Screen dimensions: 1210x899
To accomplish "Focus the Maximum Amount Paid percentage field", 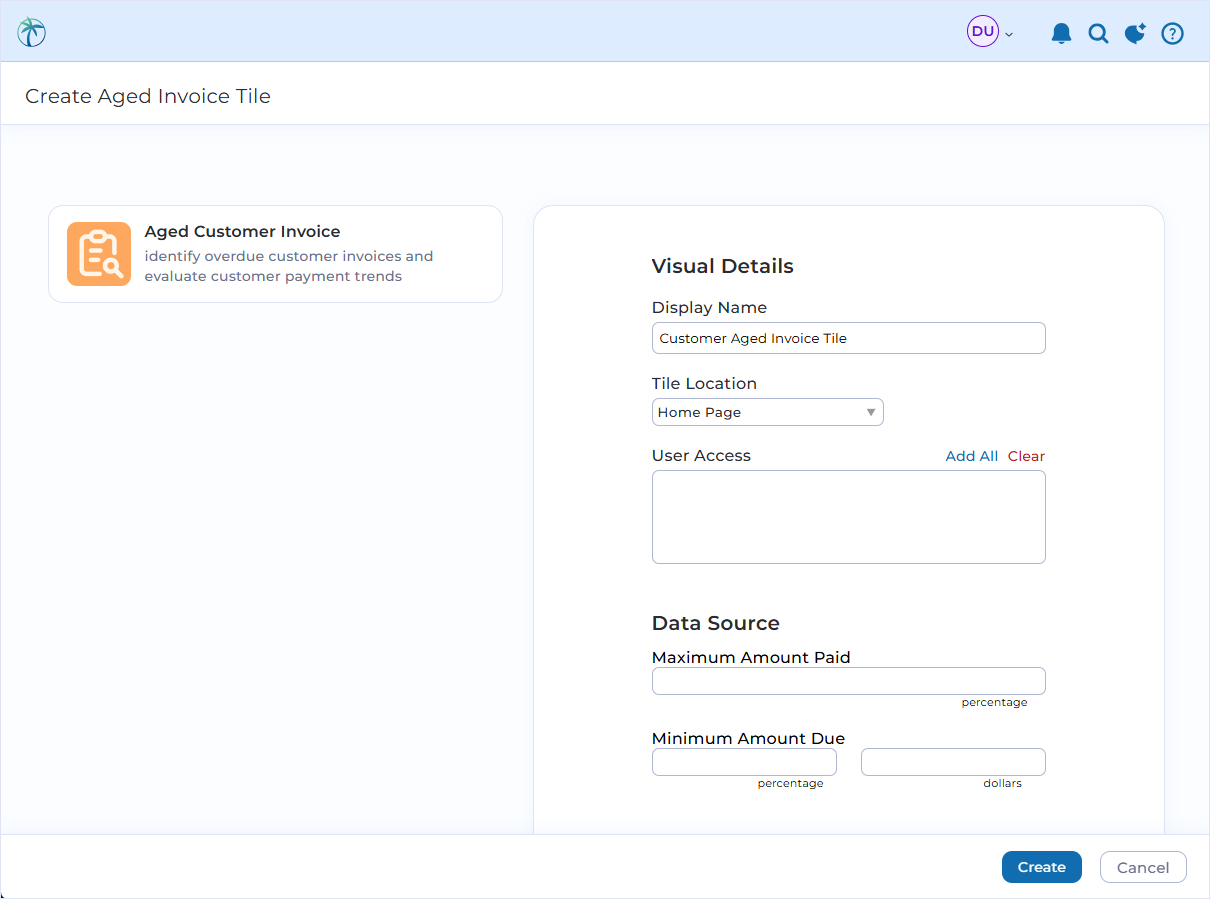I will [848, 680].
